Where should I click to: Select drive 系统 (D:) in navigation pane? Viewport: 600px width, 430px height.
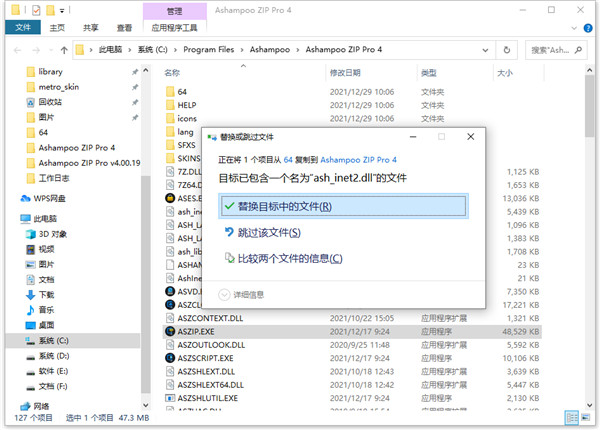[54, 356]
